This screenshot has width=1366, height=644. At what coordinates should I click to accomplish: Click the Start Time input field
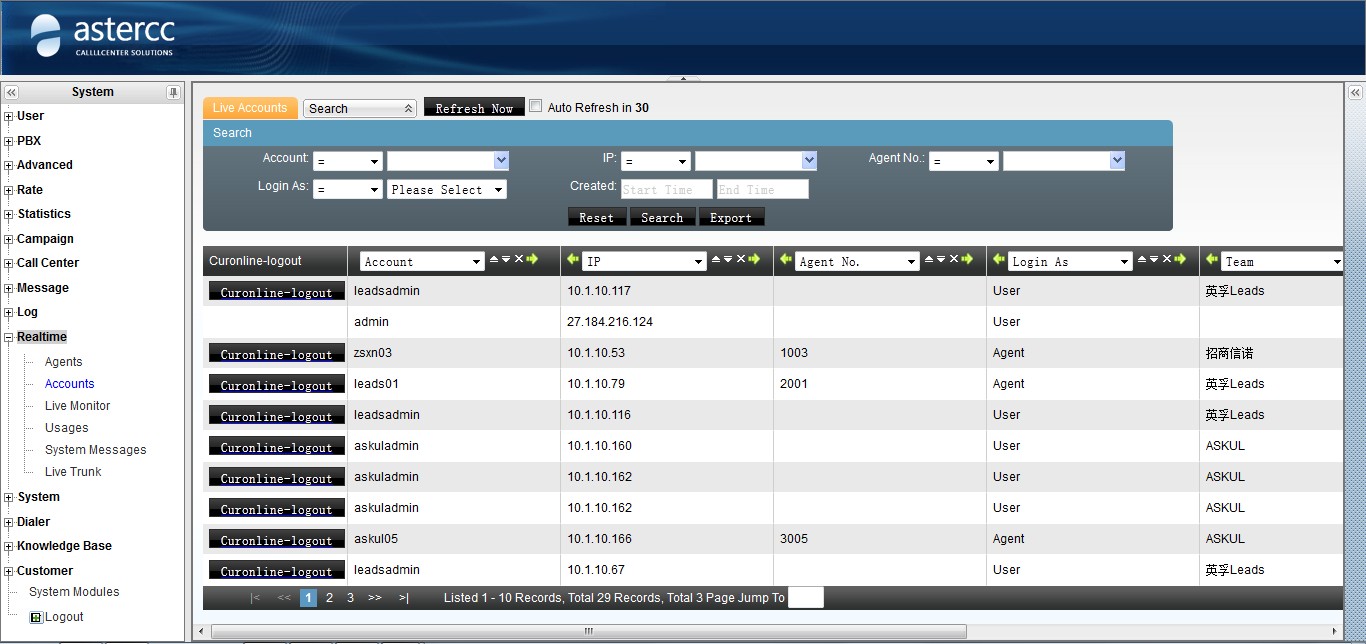(666, 190)
